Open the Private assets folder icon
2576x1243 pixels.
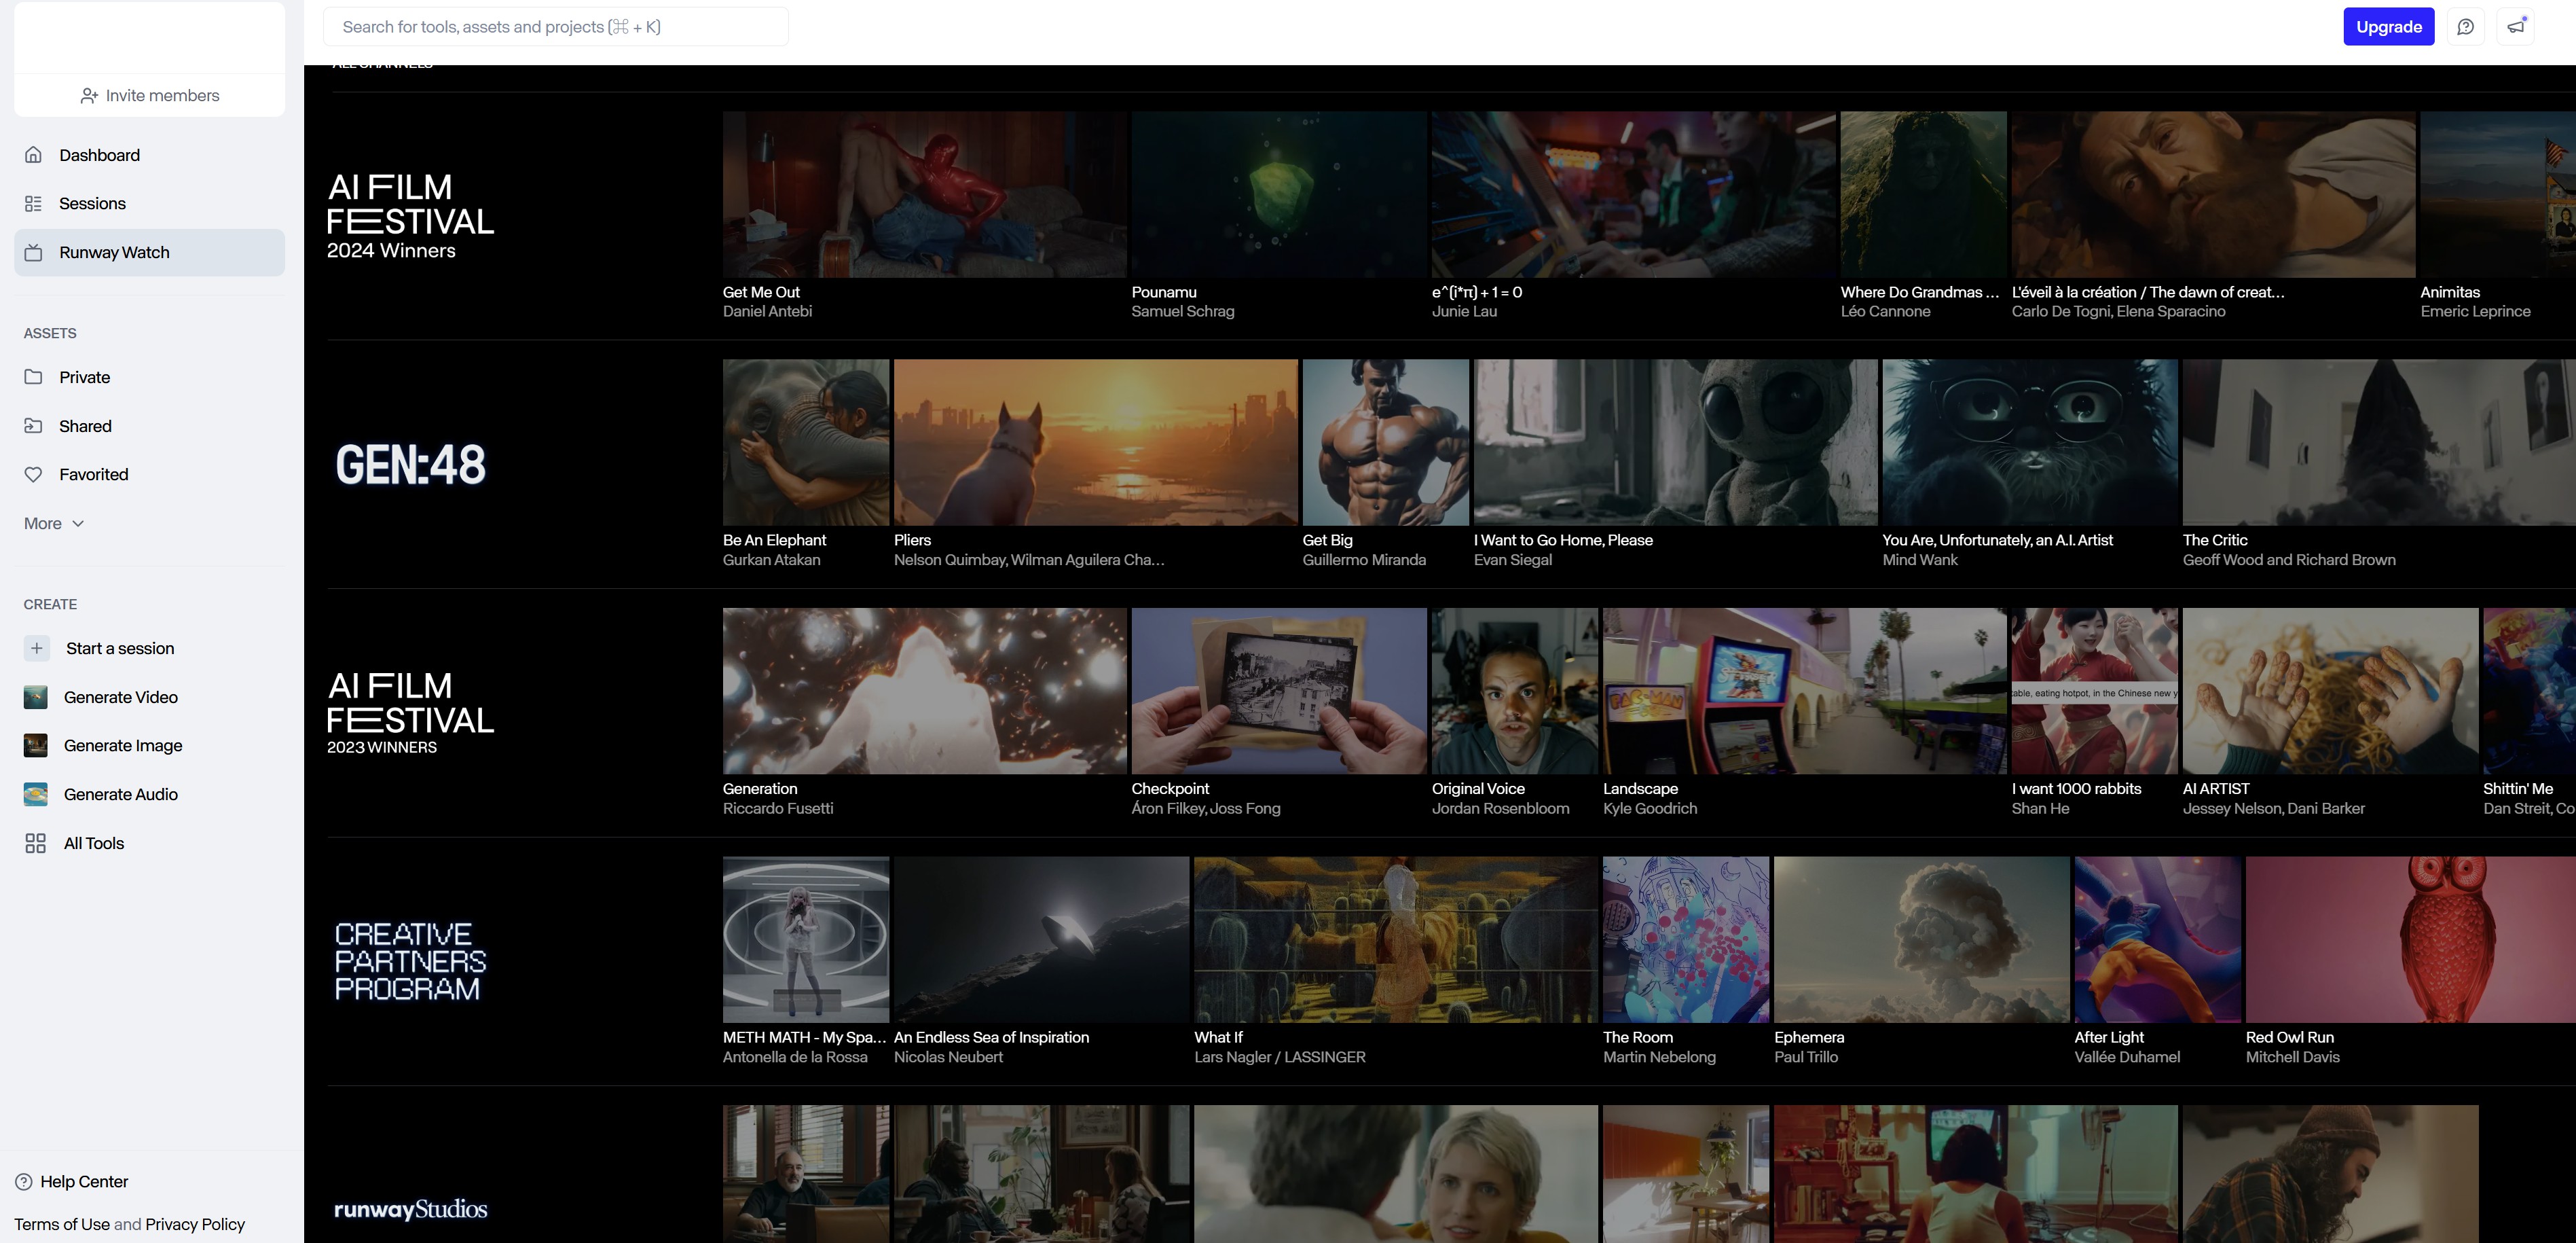33,377
